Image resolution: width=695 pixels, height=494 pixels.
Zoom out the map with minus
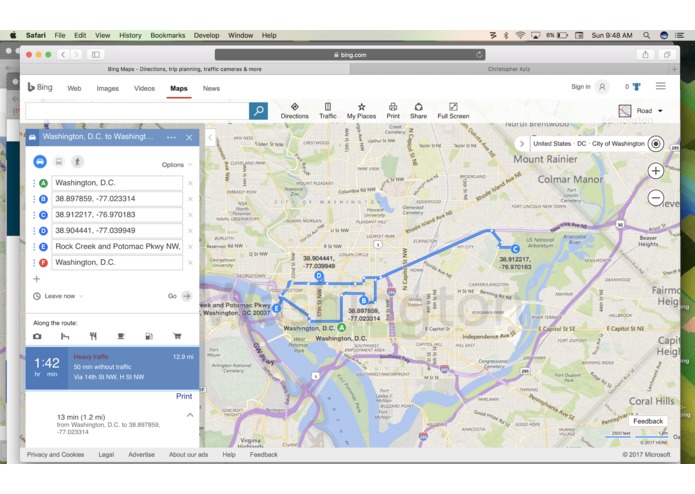point(656,198)
